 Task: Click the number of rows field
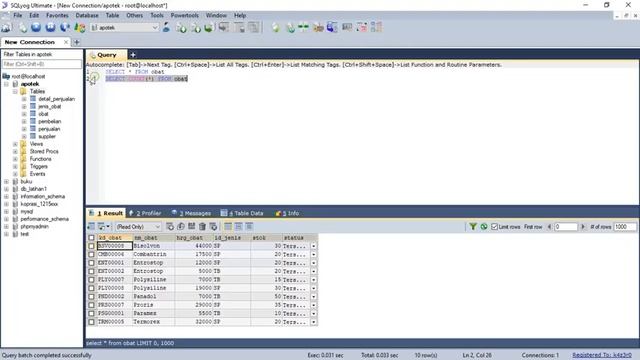pyautogui.click(x=625, y=227)
